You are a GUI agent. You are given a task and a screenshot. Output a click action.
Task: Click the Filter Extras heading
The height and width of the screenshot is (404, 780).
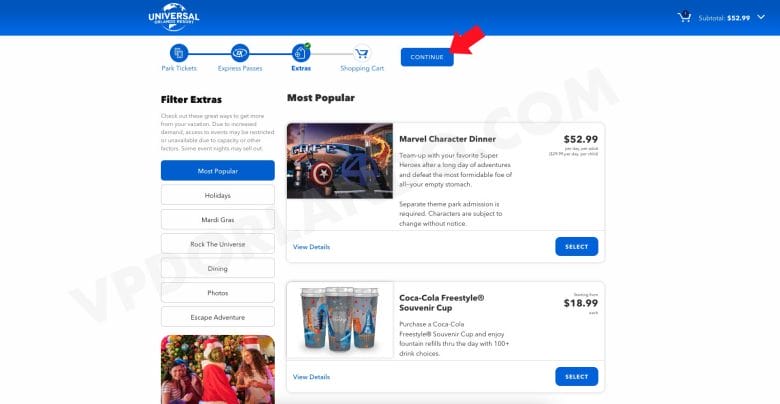[191, 100]
